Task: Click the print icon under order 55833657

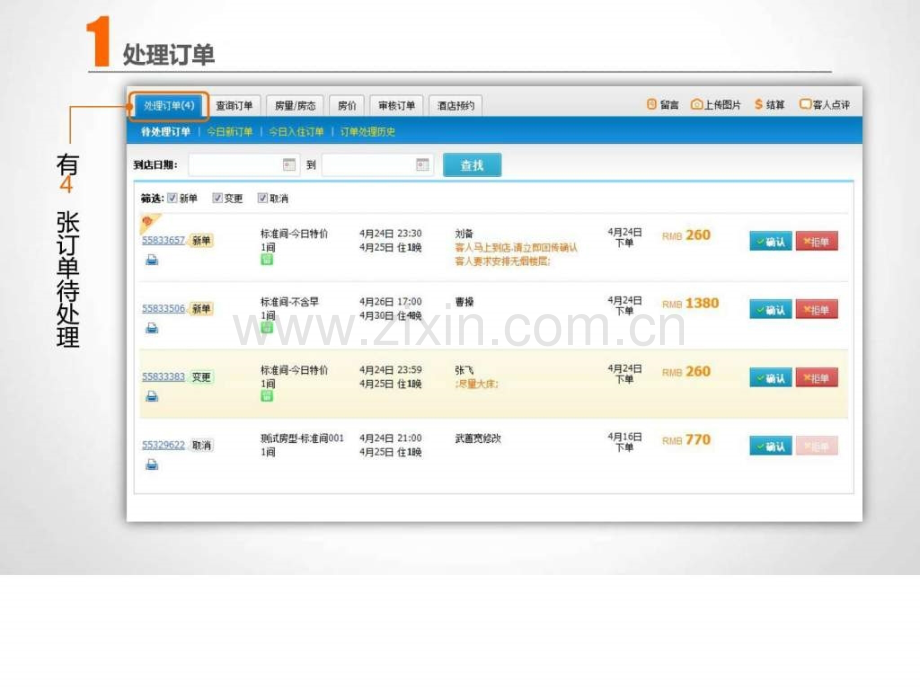Action: coord(152,260)
